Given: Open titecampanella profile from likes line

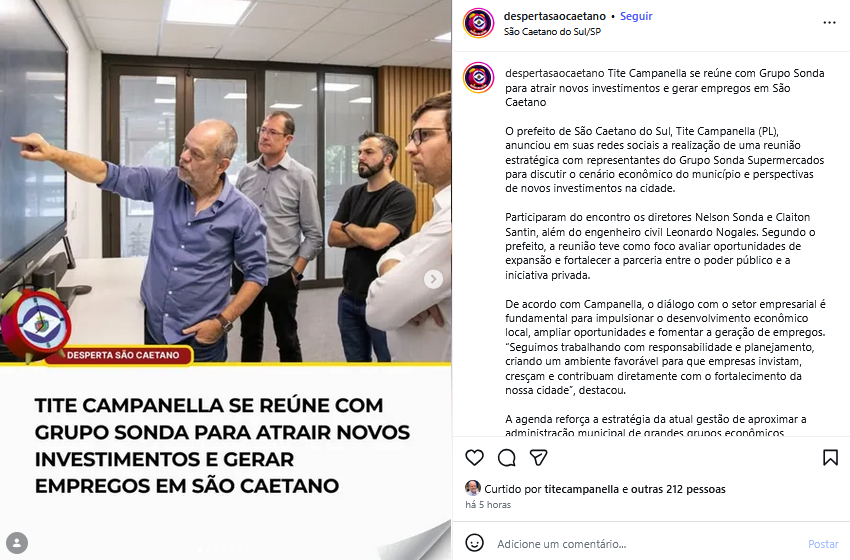Looking at the screenshot, I should click(x=582, y=489).
